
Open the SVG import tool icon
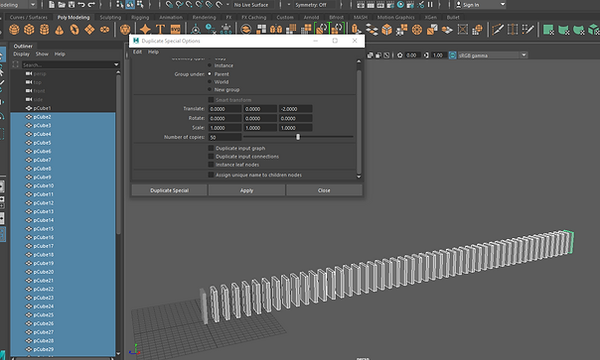click(x=175, y=29)
